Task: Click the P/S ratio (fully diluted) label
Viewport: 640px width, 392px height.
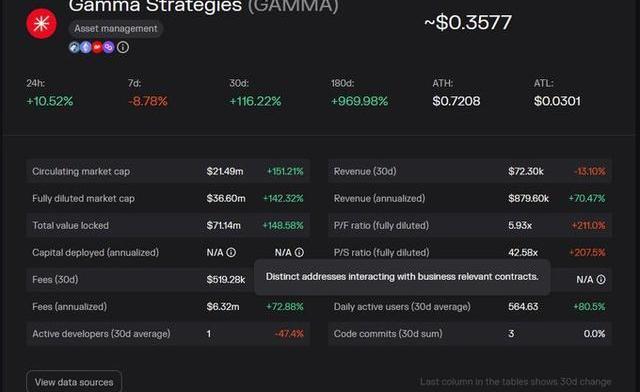Action: pyautogui.click(x=381, y=252)
